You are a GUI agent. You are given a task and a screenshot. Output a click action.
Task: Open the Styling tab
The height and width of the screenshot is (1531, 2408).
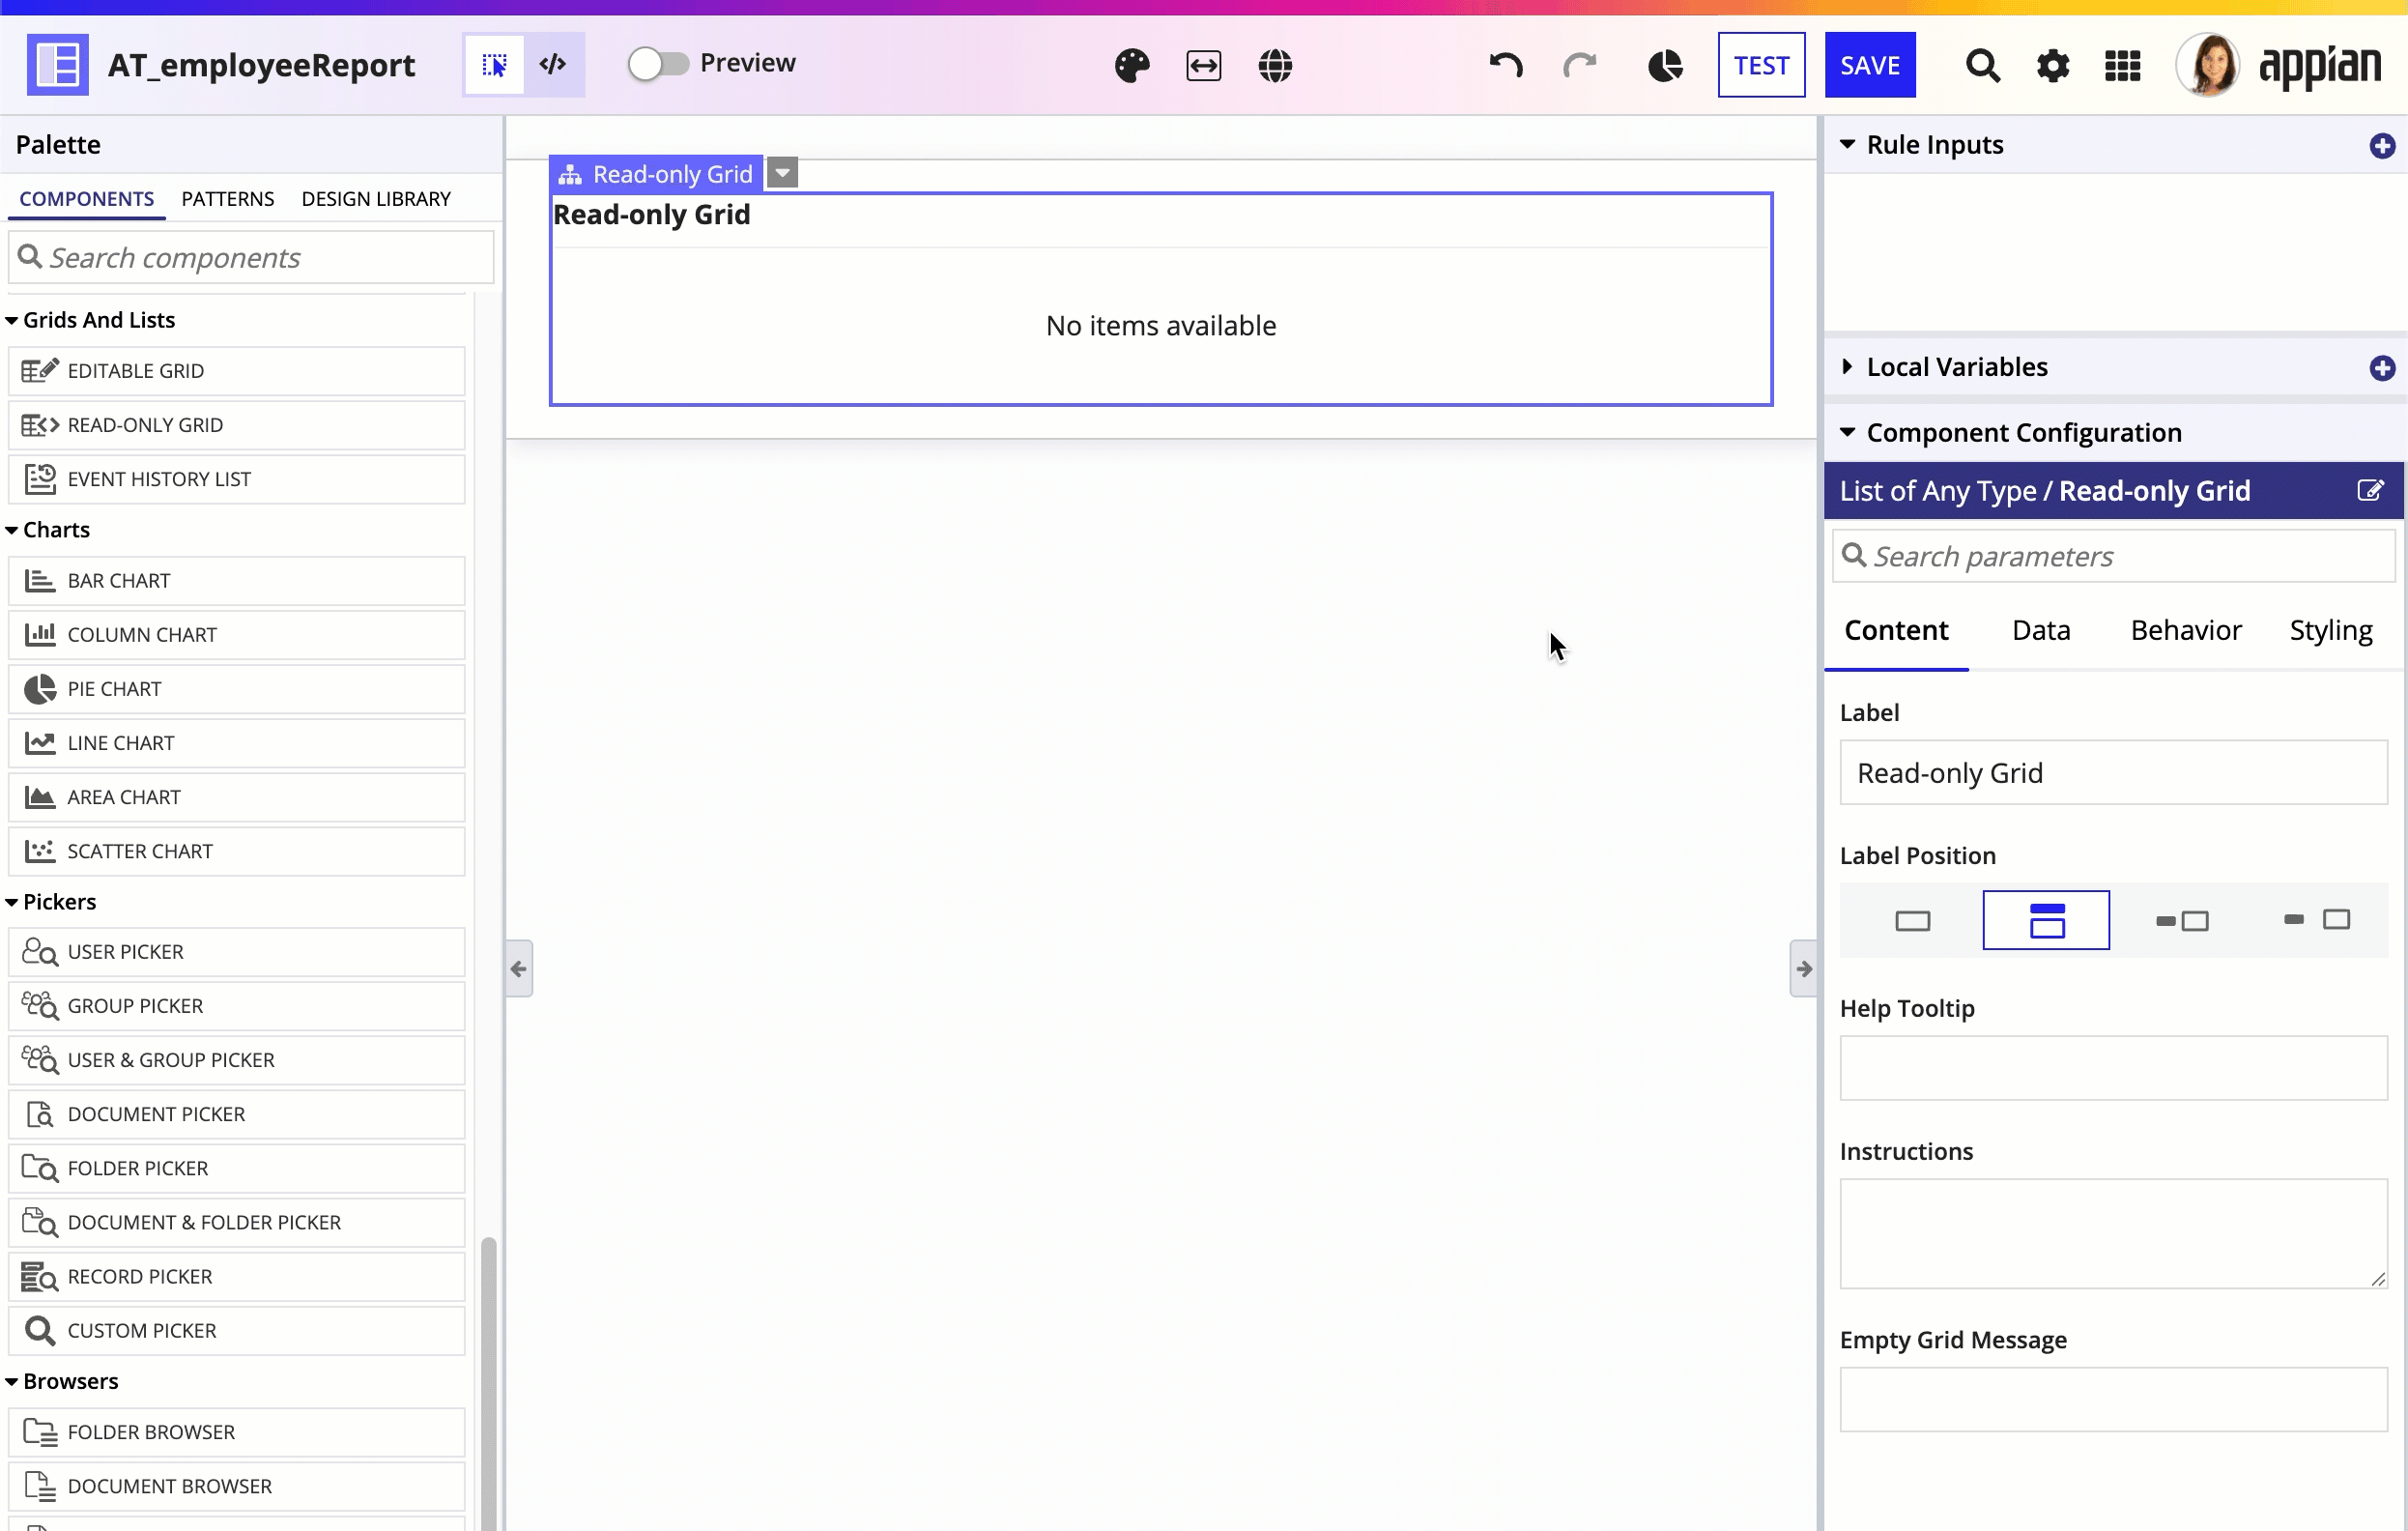pyautogui.click(x=2331, y=630)
